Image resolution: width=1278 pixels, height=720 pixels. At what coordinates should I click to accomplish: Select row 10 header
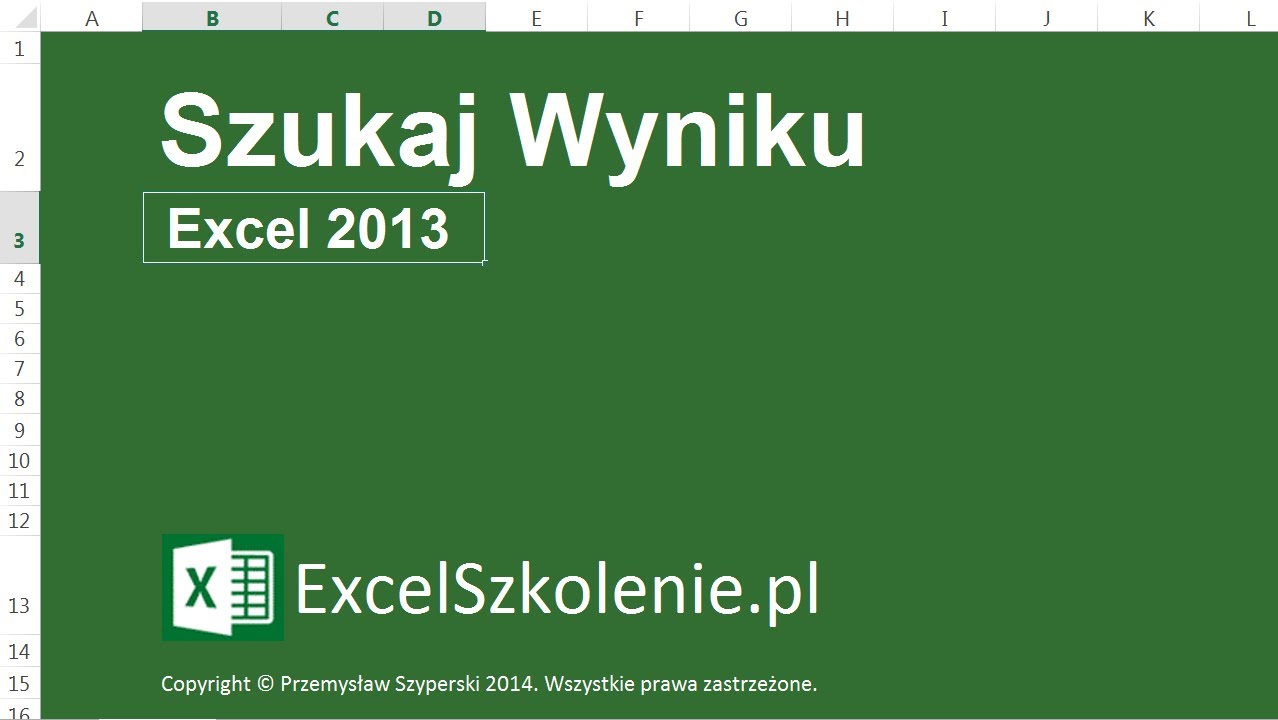[20, 461]
